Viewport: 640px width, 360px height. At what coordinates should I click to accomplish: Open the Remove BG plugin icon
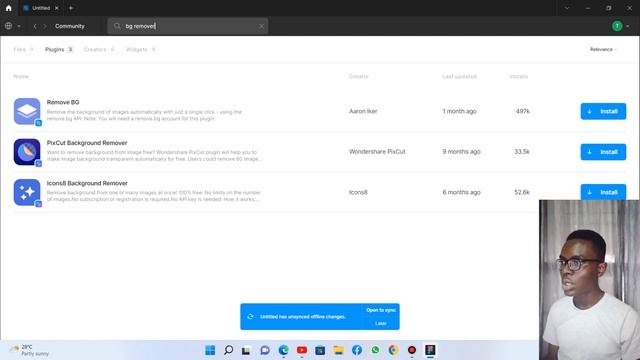point(27,111)
